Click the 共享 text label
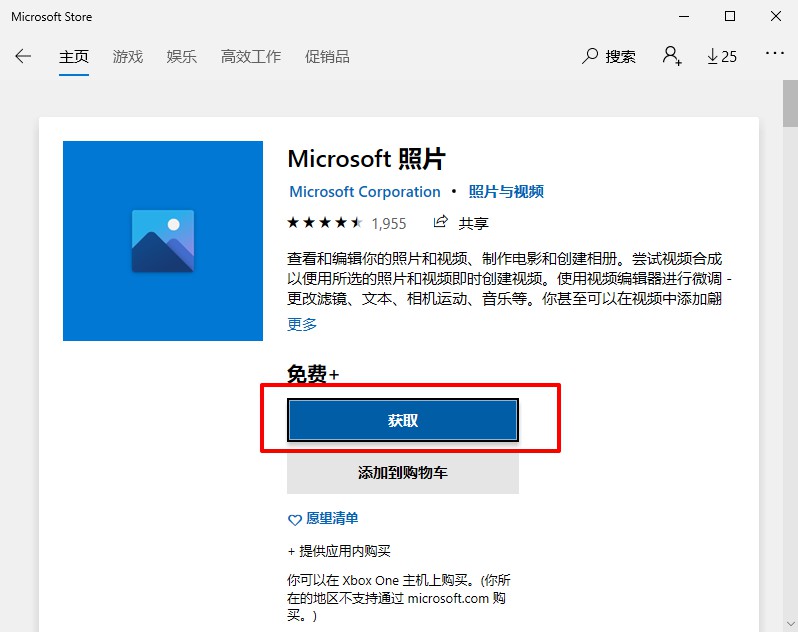The height and width of the screenshot is (632, 798). (x=473, y=223)
